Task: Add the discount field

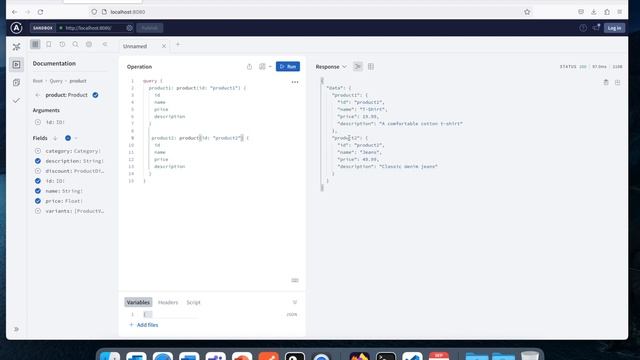Action: [x=38, y=171]
